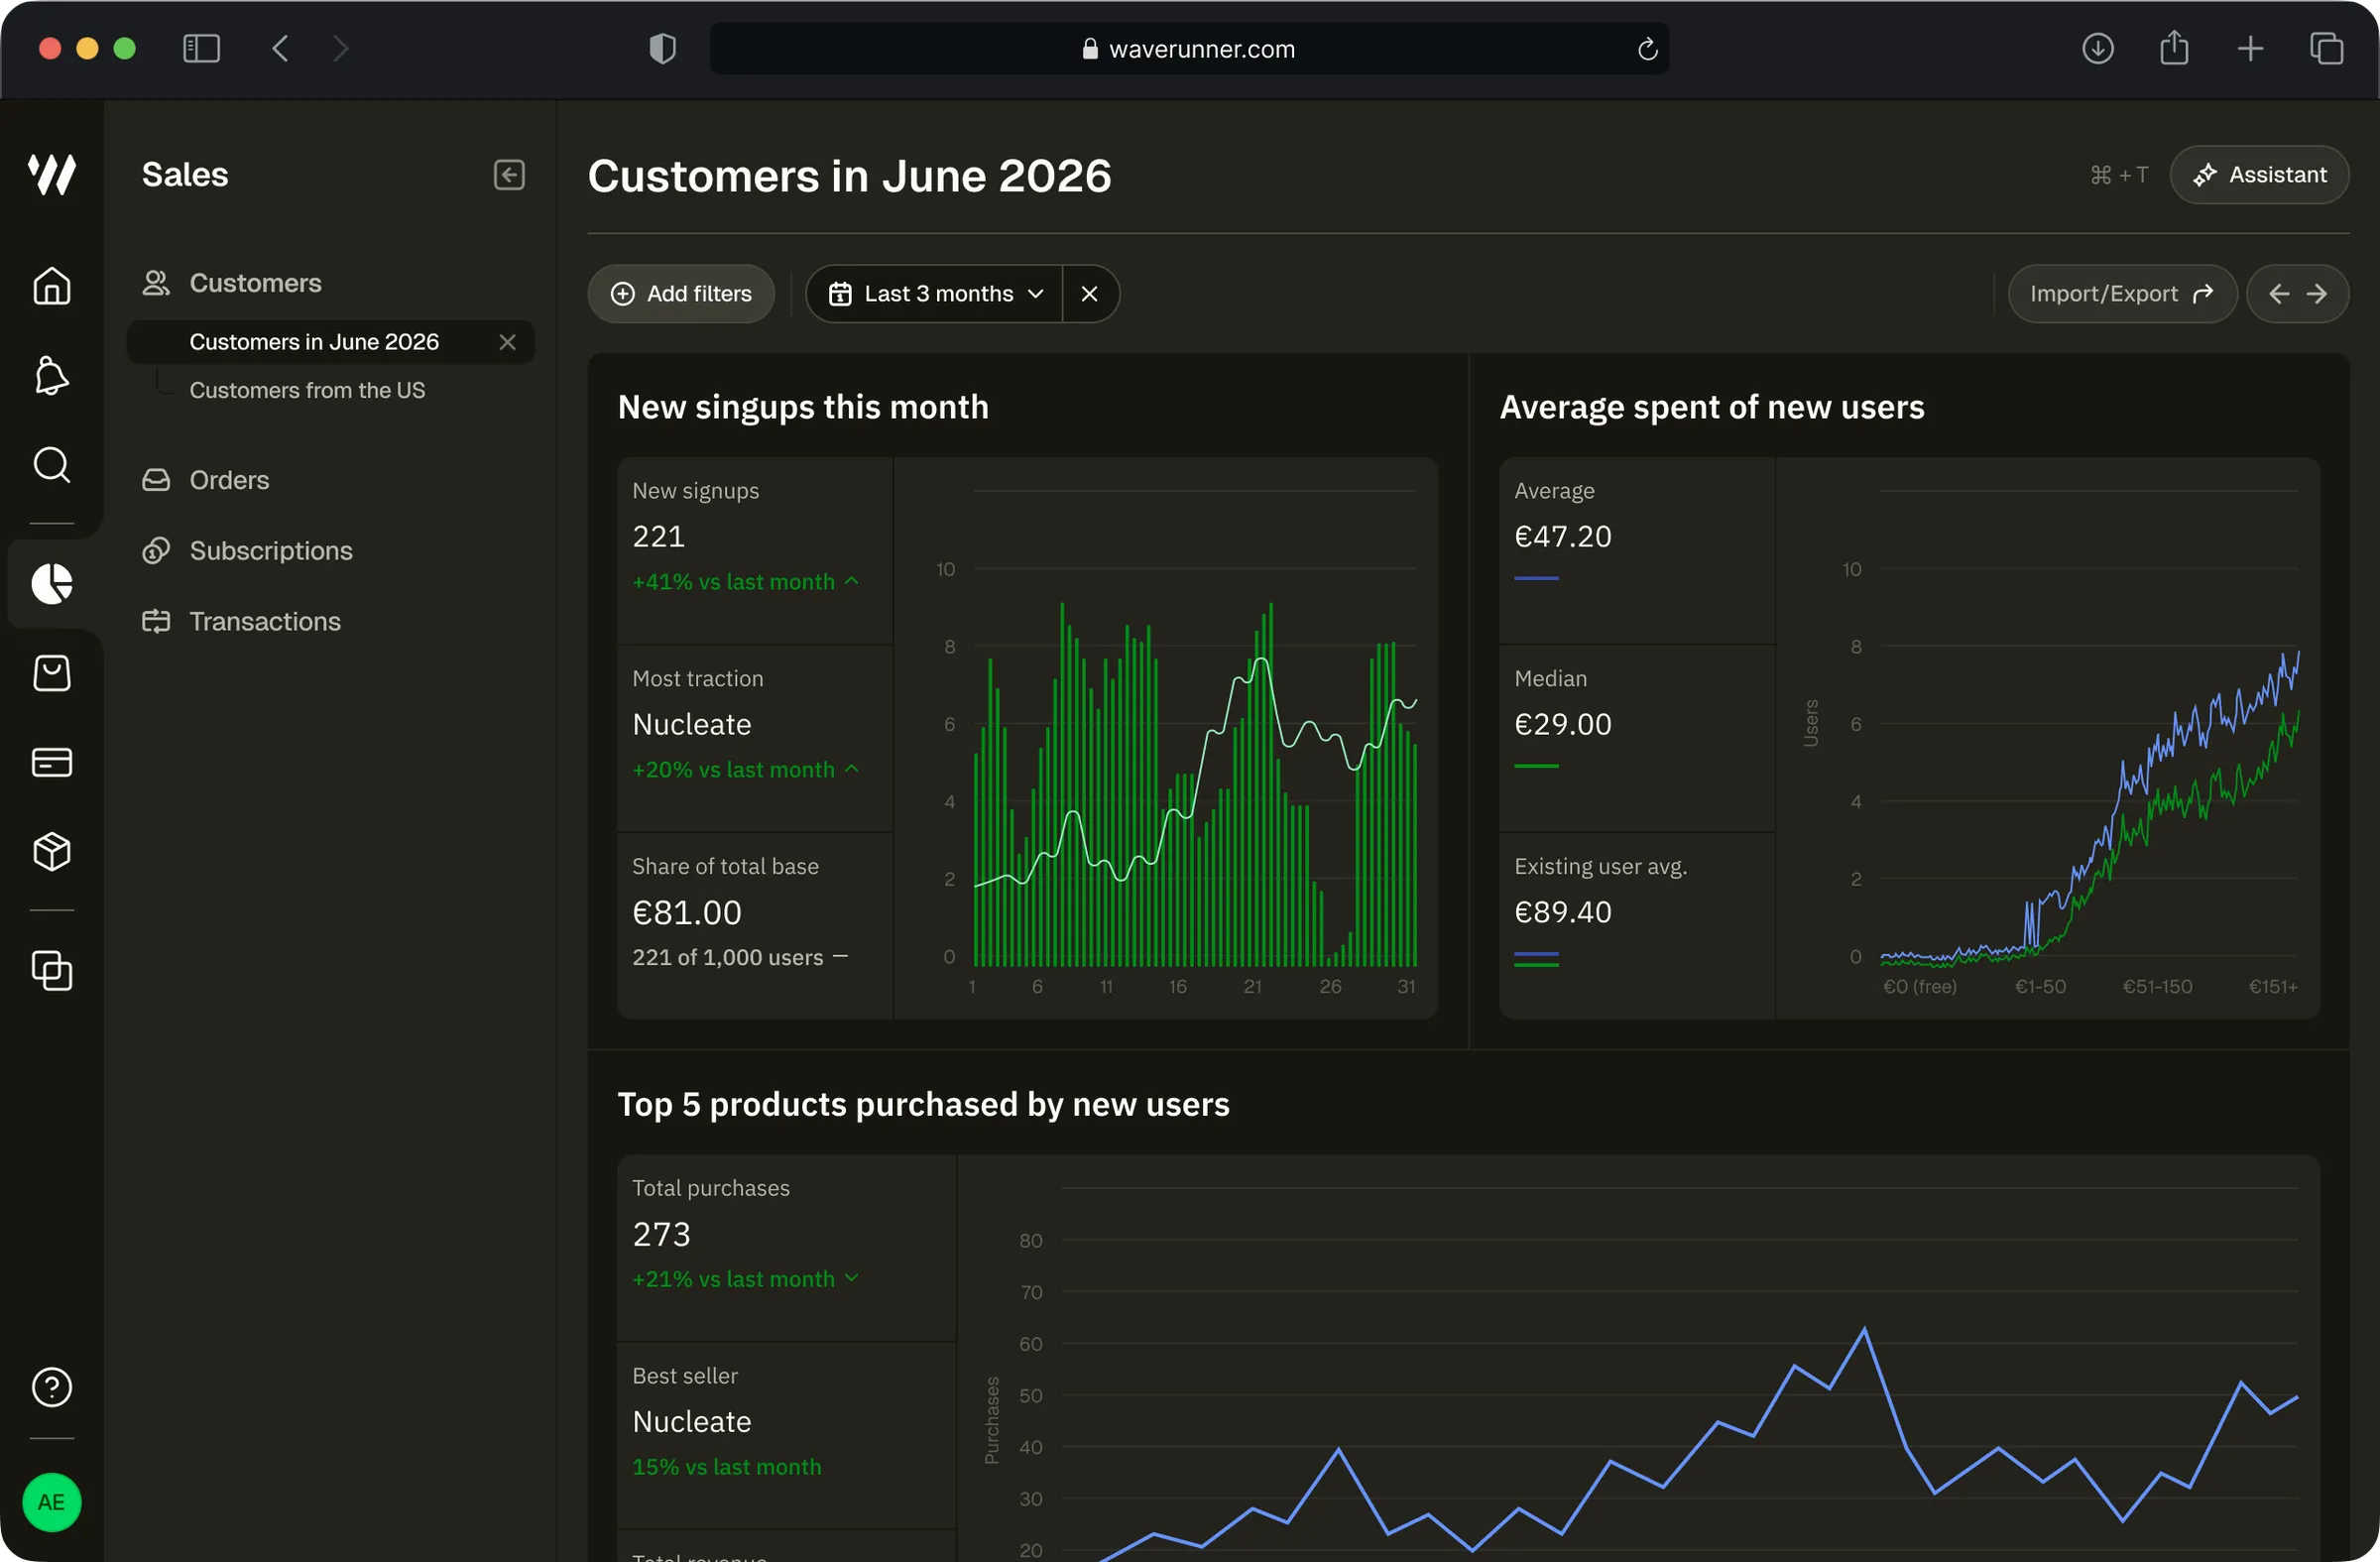The width and height of the screenshot is (2380, 1562).
Task: Click Top 5 products purchased heading
Action: pyautogui.click(x=923, y=1104)
